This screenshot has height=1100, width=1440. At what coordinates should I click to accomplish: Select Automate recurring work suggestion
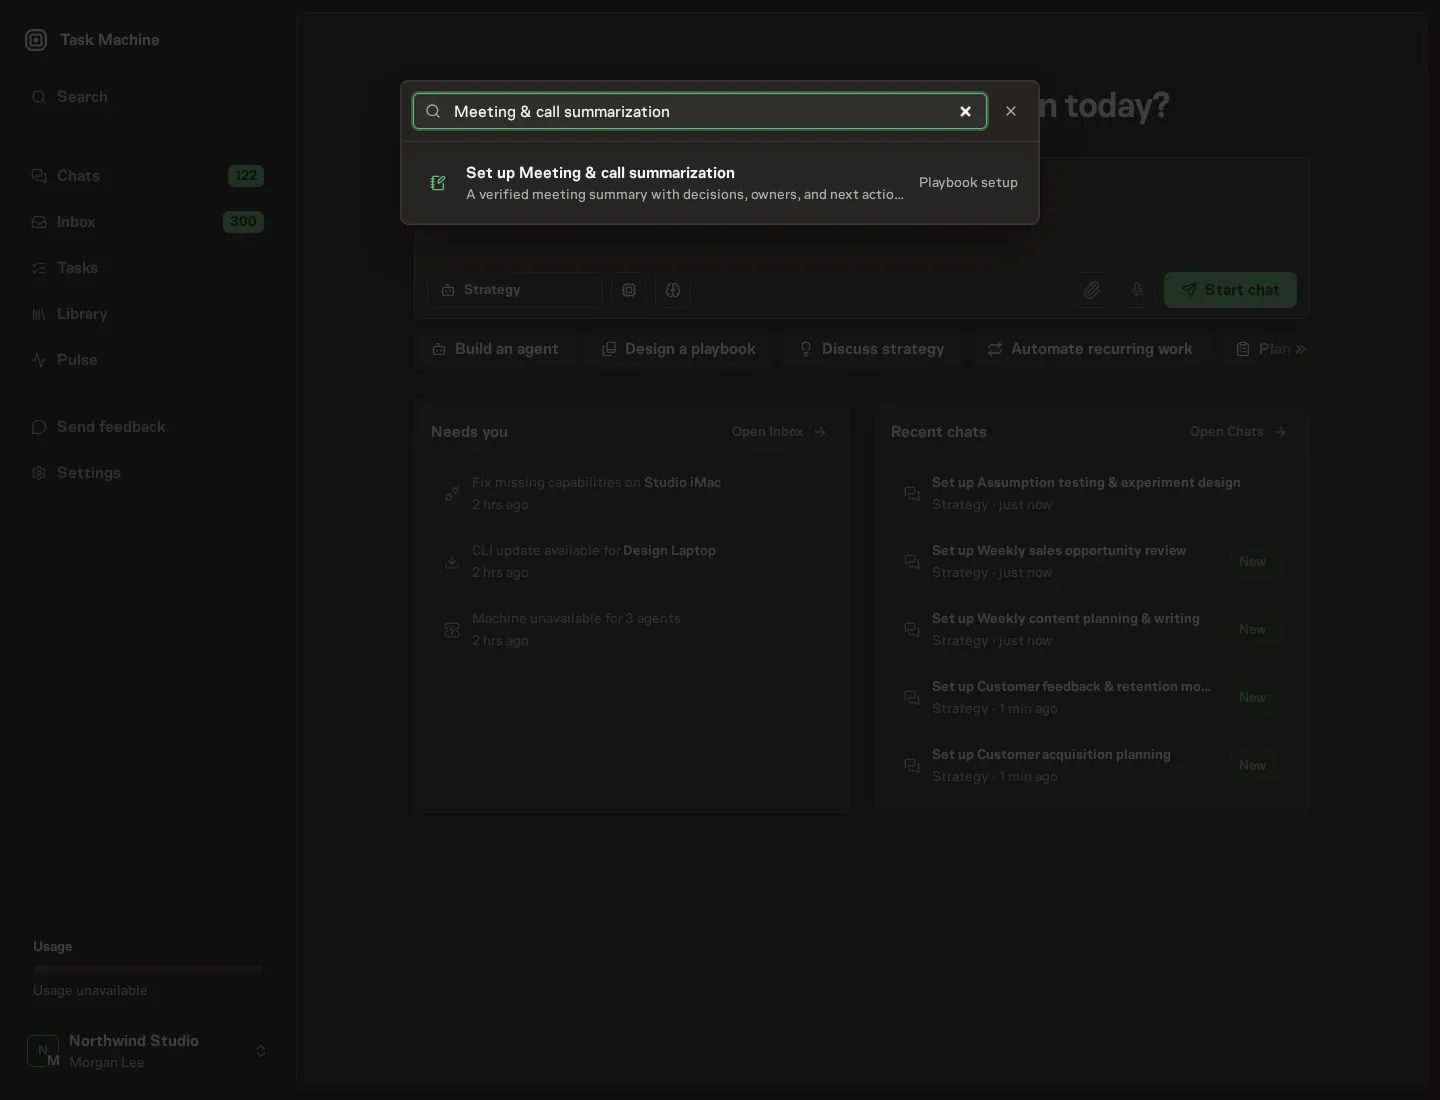point(1089,349)
